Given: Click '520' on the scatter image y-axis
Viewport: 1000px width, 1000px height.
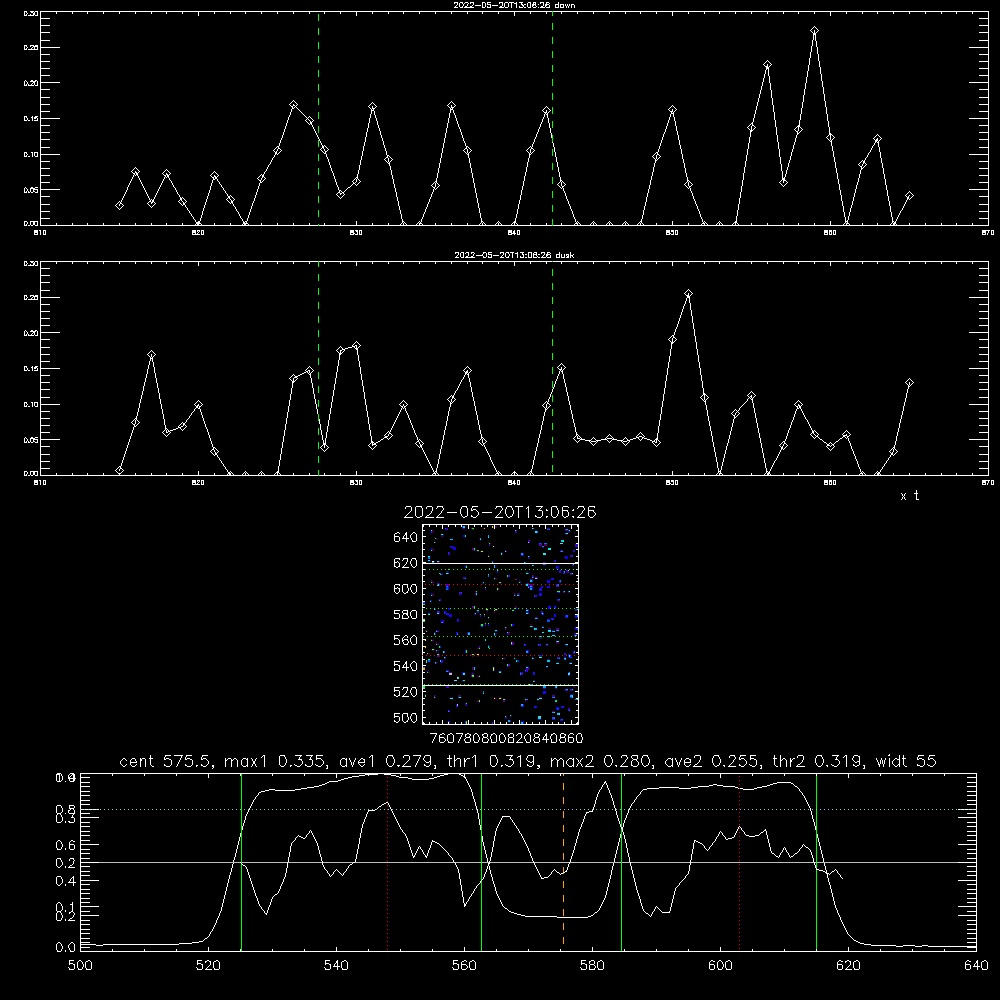Looking at the screenshot, I should 406,692.
